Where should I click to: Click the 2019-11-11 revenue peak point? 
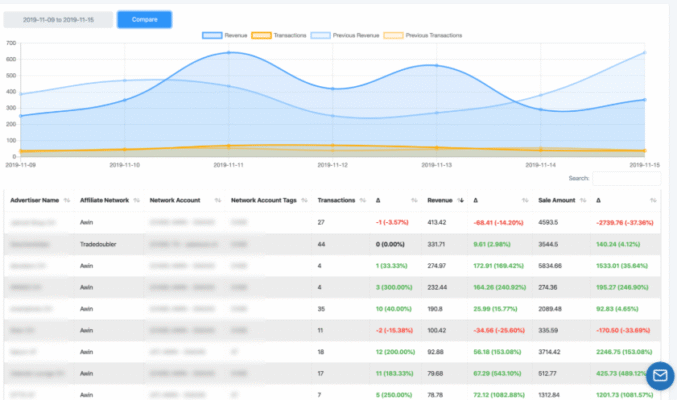coord(229,53)
